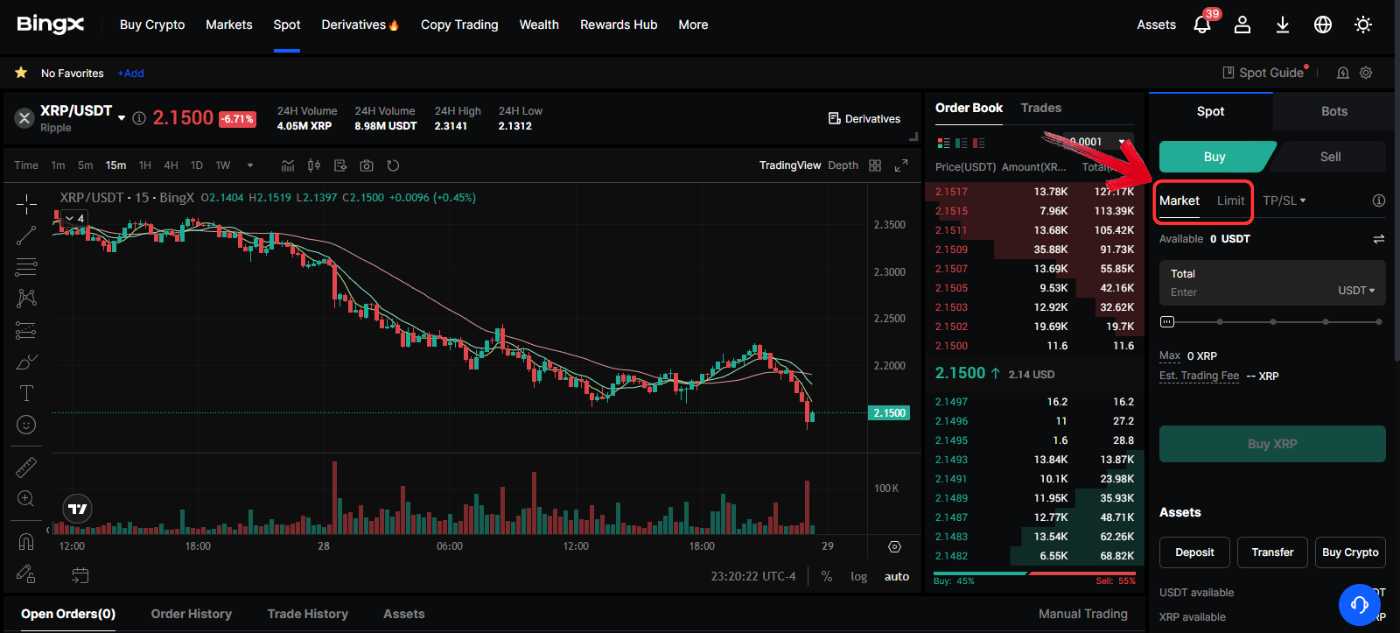This screenshot has height=633, width=1400.
Task: Open the Order History tab
Action: 191,613
